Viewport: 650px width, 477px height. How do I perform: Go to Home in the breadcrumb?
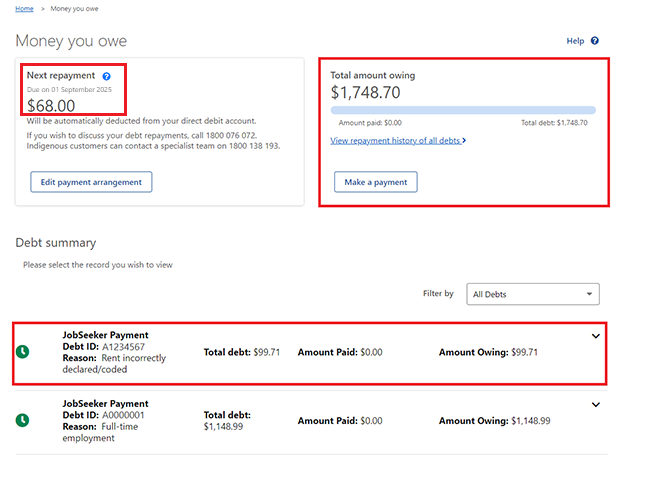click(24, 9)
